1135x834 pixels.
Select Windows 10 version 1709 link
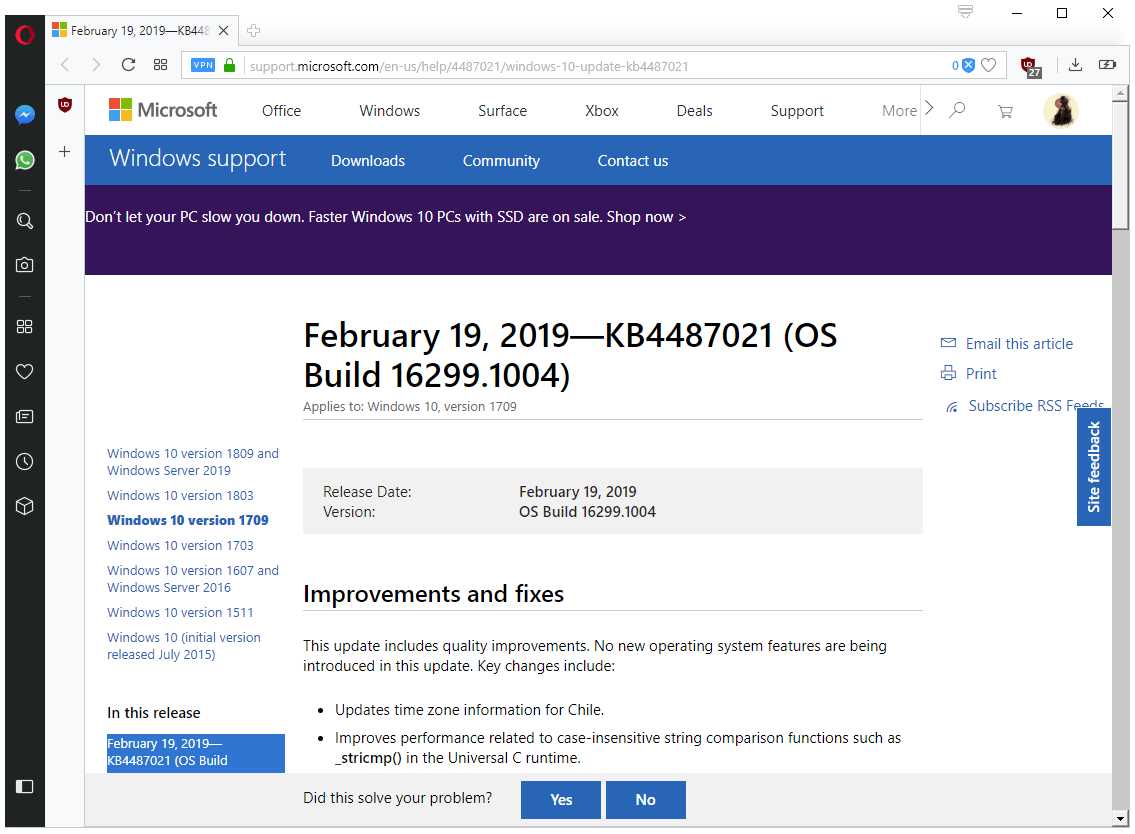click(187, 521)
